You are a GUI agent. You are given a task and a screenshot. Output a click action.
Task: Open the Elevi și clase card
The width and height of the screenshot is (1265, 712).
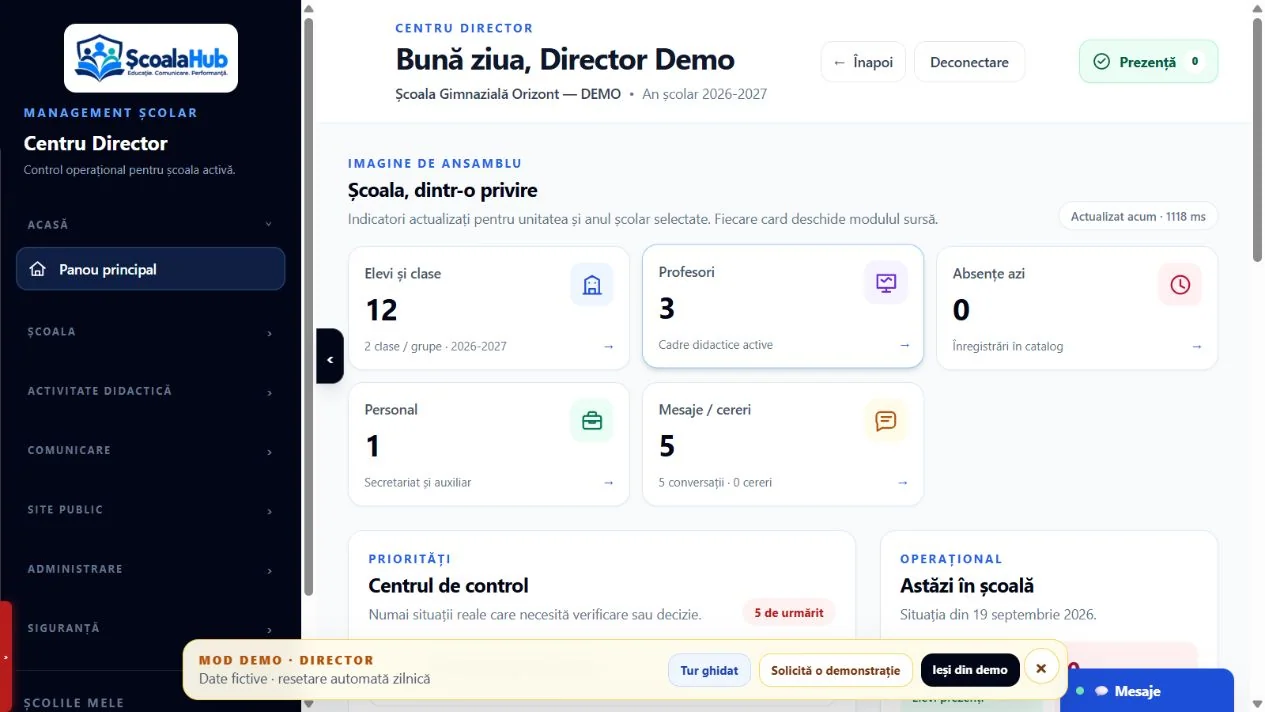[489, 308]
